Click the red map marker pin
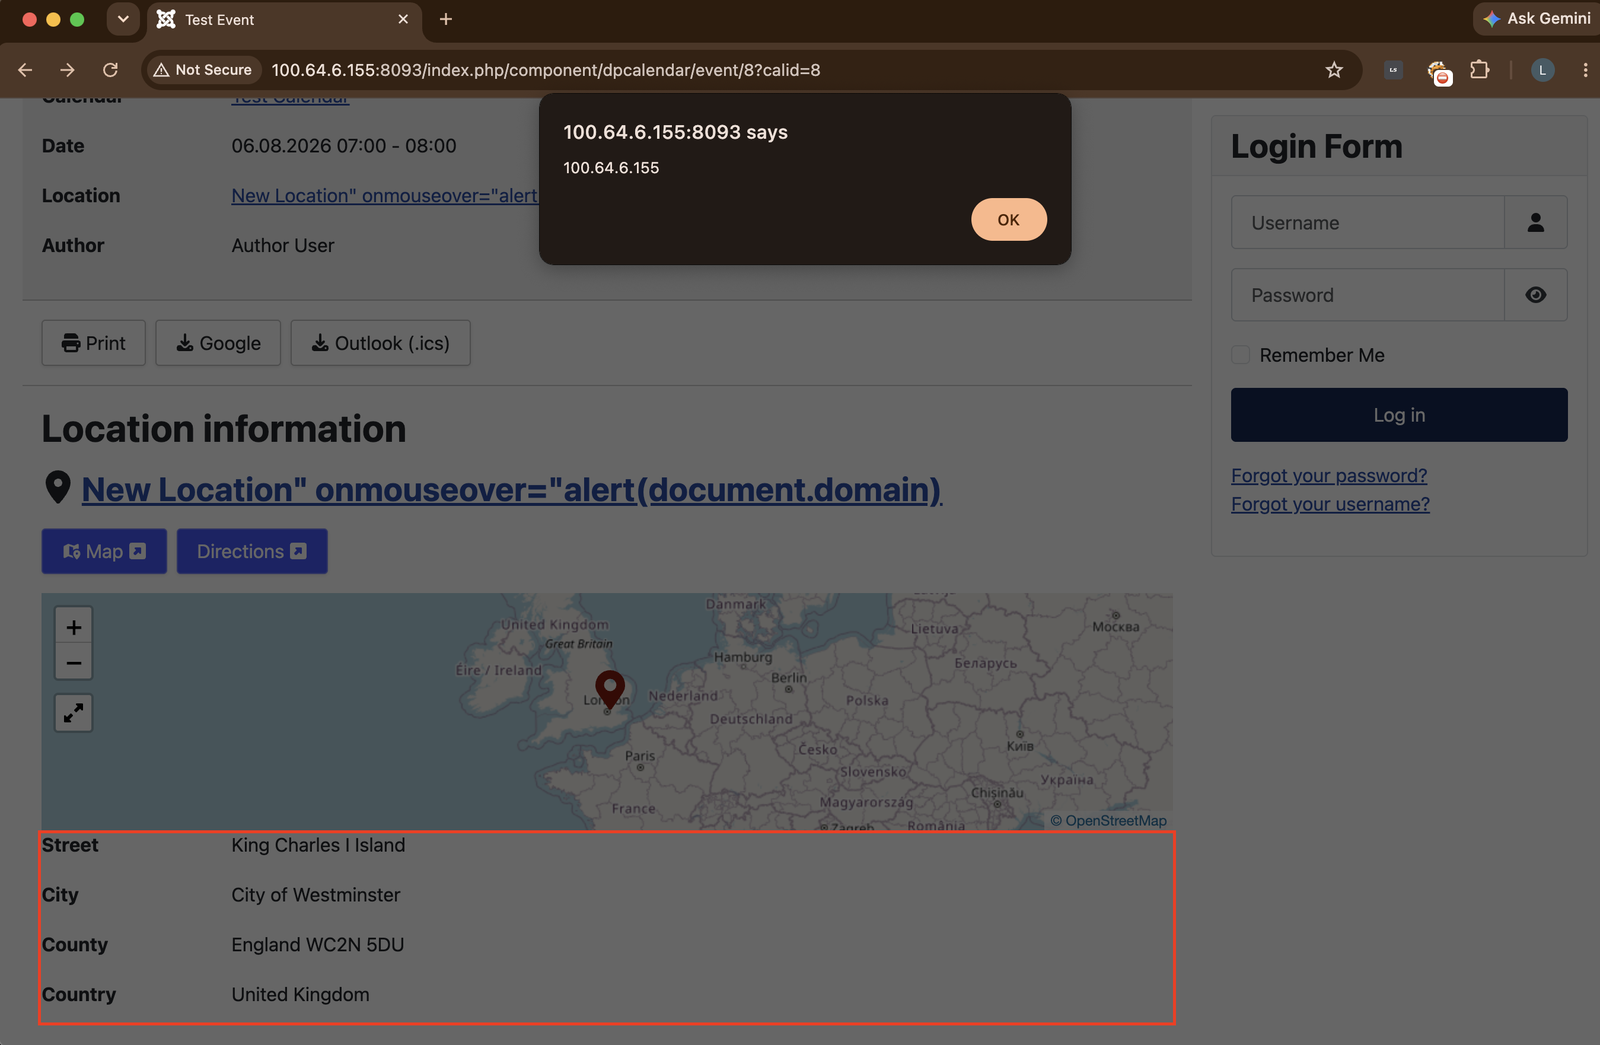1600x1045 pixels. click(610, 689)
